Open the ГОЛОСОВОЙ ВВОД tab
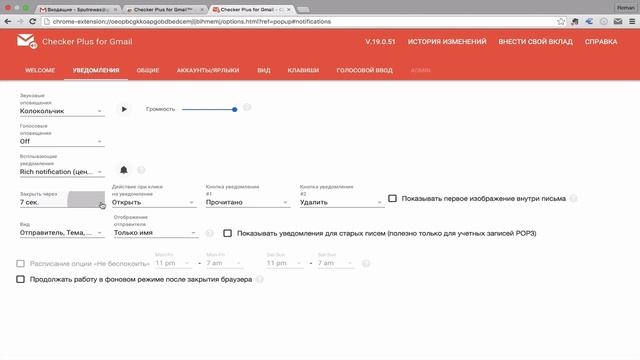 coord(364,70)
